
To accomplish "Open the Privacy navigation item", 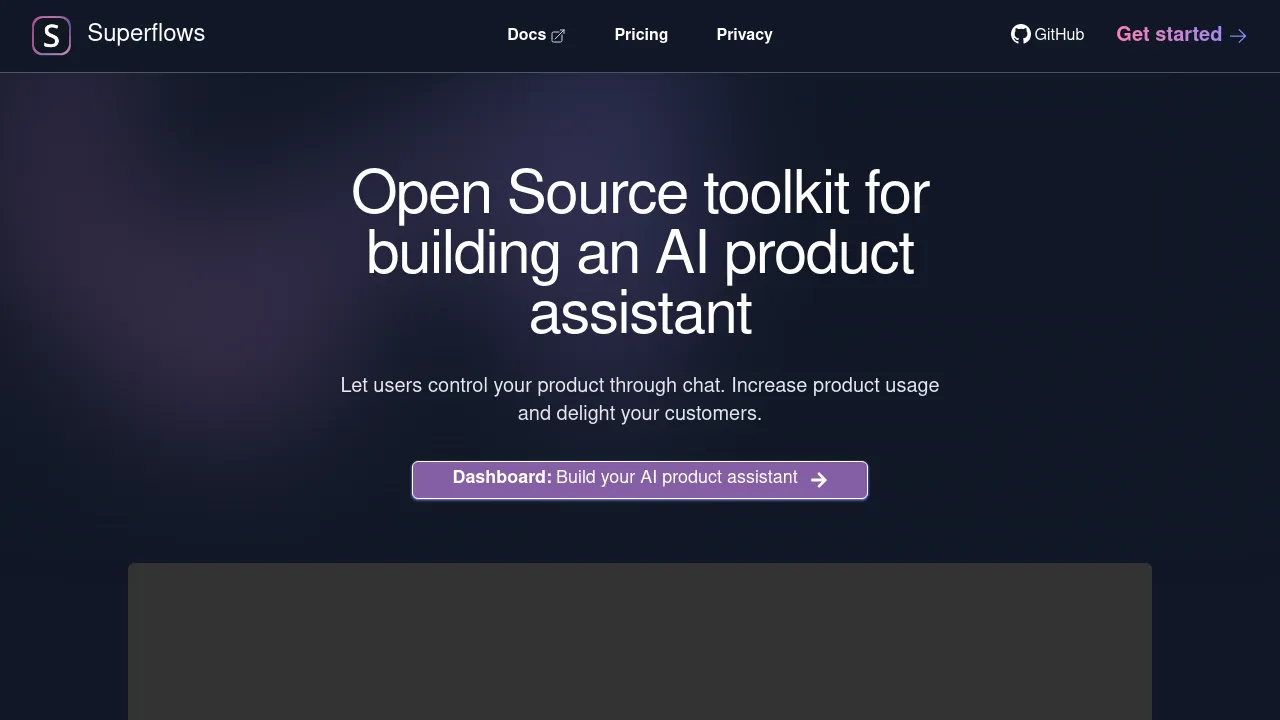I will [x=744, y=34].
